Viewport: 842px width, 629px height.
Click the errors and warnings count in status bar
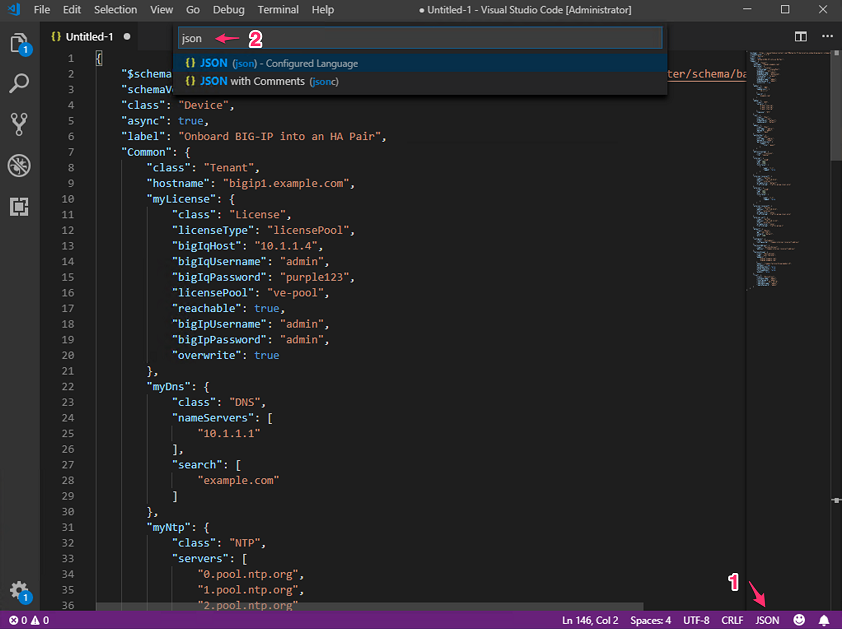click(x=29, y=620)
